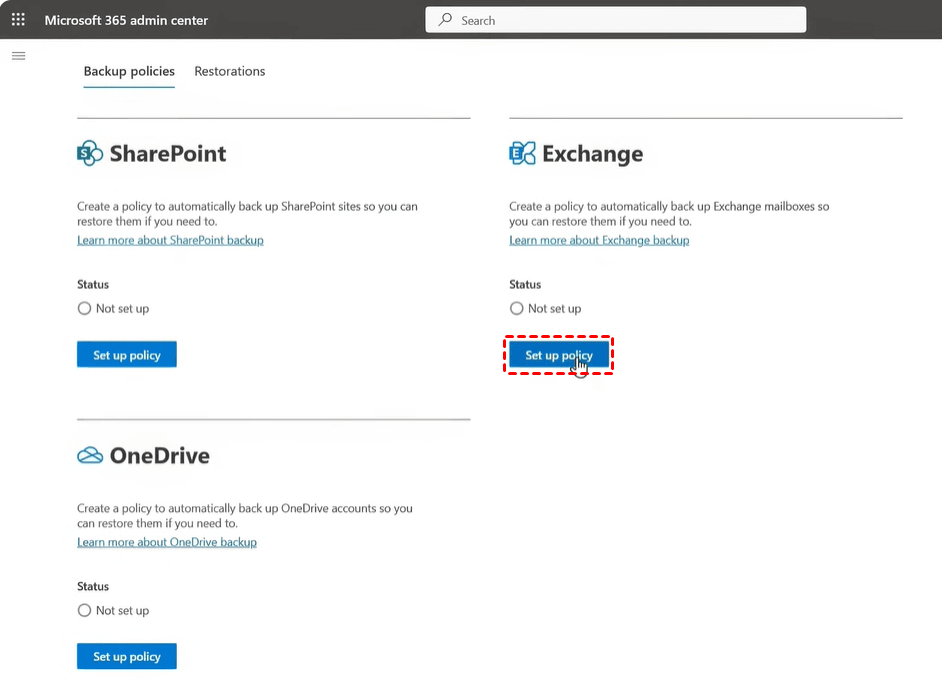The image size is (942, 681).
Task: Type in the Search input field
Action: (x=630, y=20)
